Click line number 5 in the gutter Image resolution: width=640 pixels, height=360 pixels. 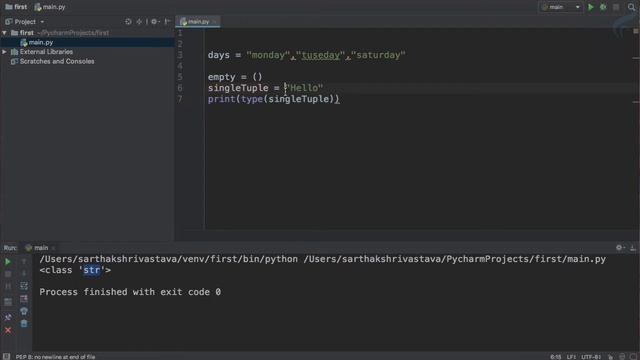180,77
